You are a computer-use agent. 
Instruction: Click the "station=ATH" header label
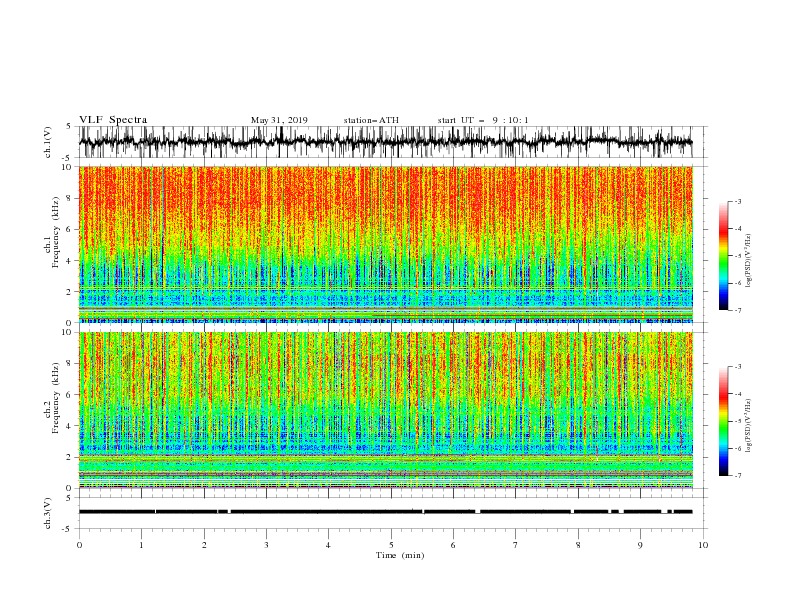(371, 120)
